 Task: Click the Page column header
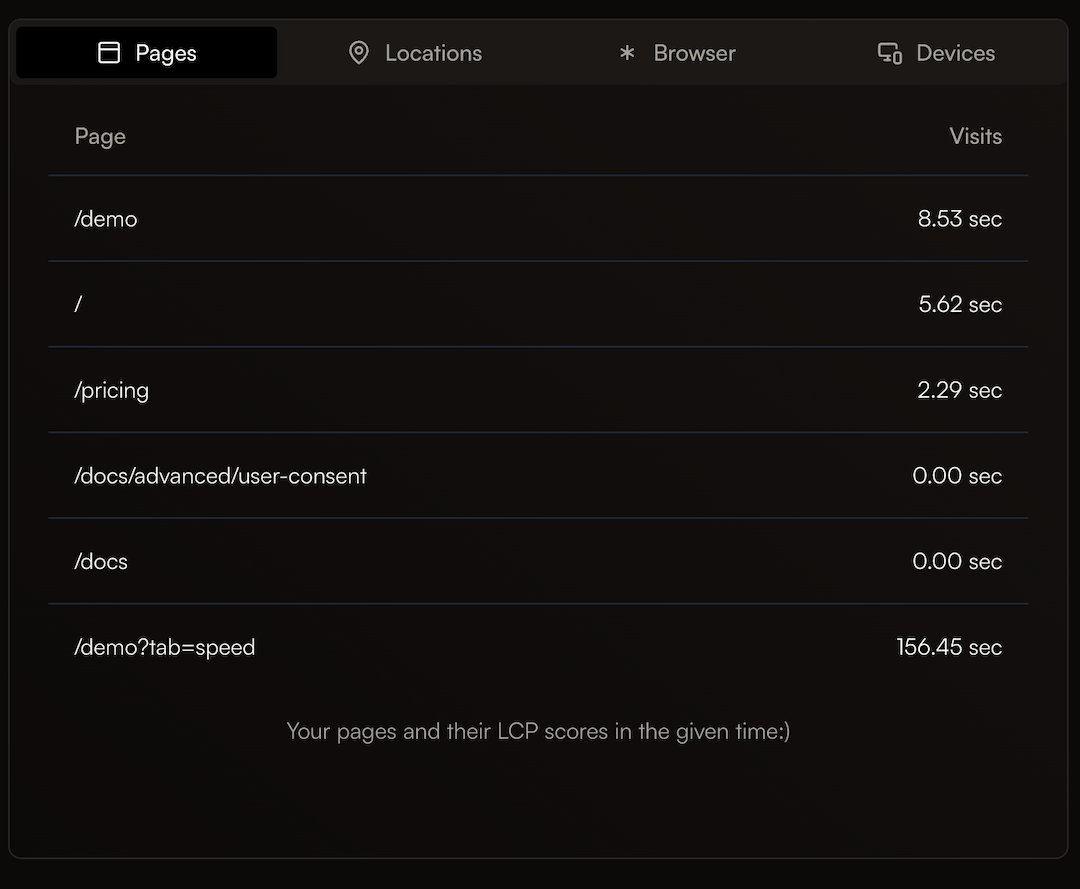click(100, 136)
